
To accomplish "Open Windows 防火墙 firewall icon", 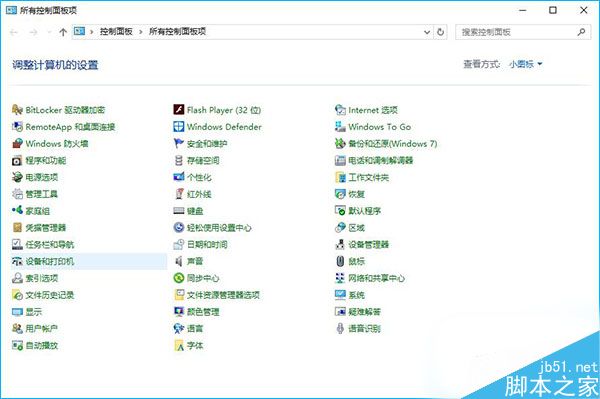I will pos(17,143).
